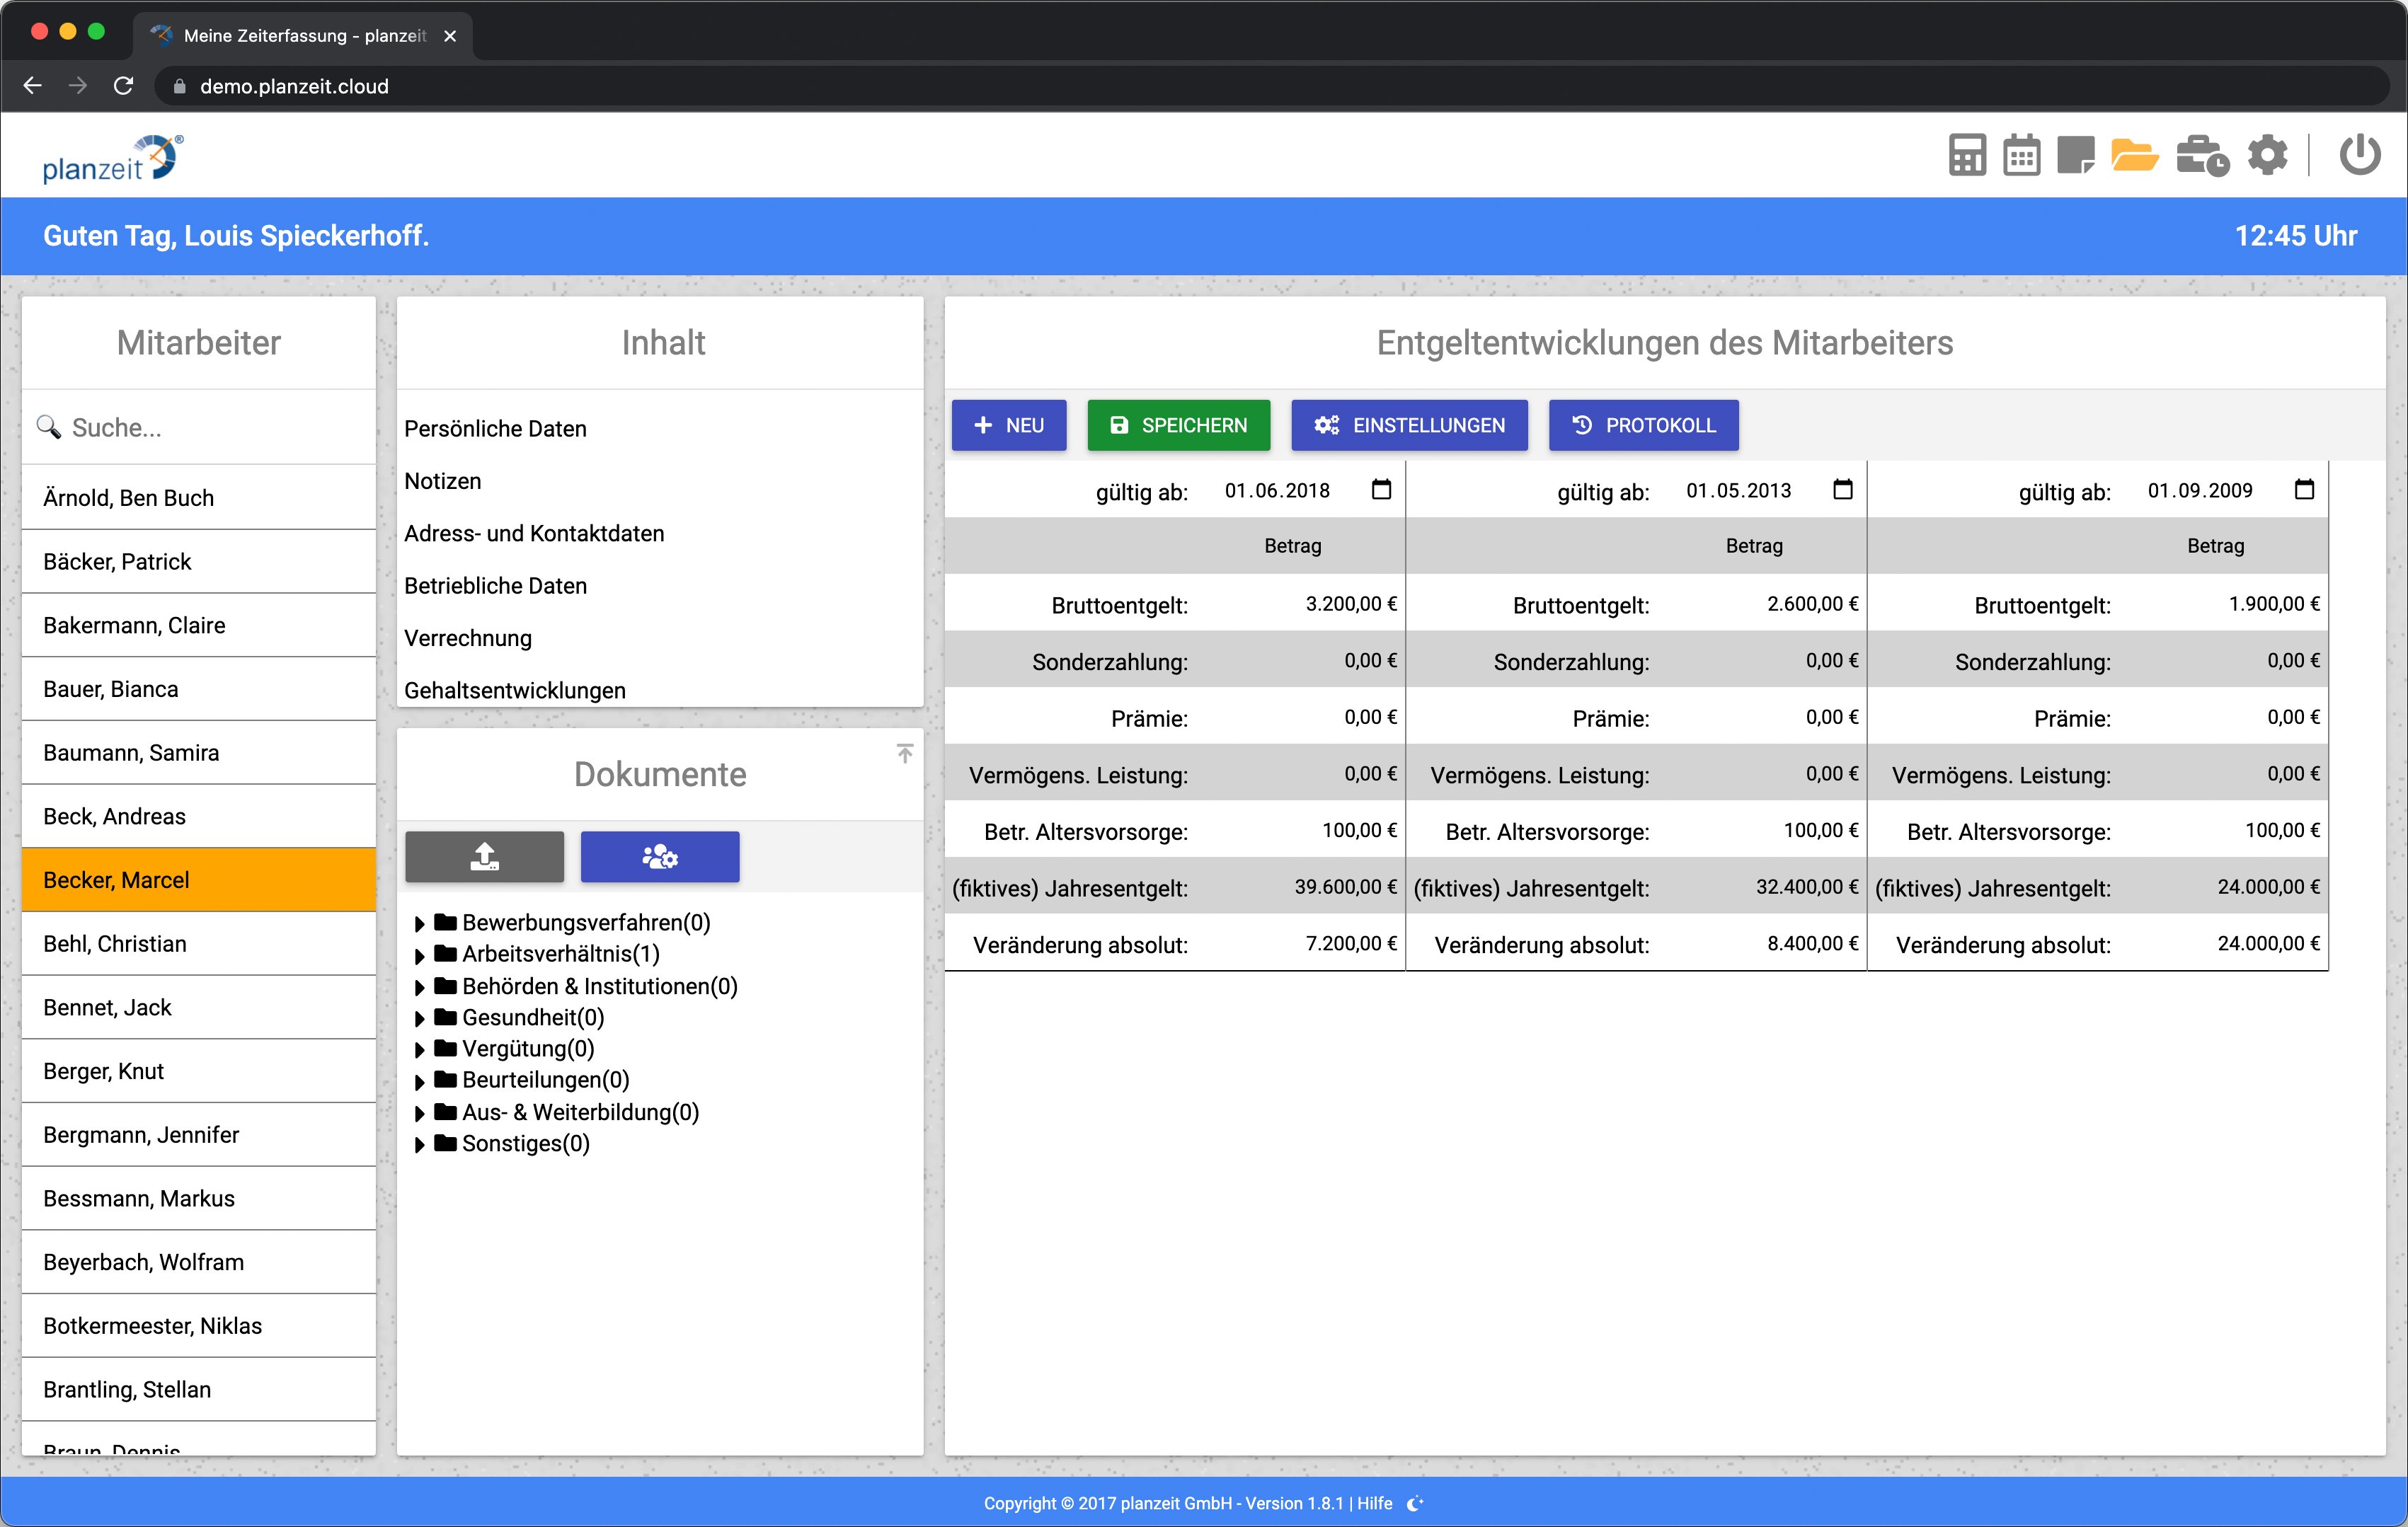Expand the Bewerbungsverfahren(0) folder
Viewport: 2408px width, 1527px height.
pos(420,923)
